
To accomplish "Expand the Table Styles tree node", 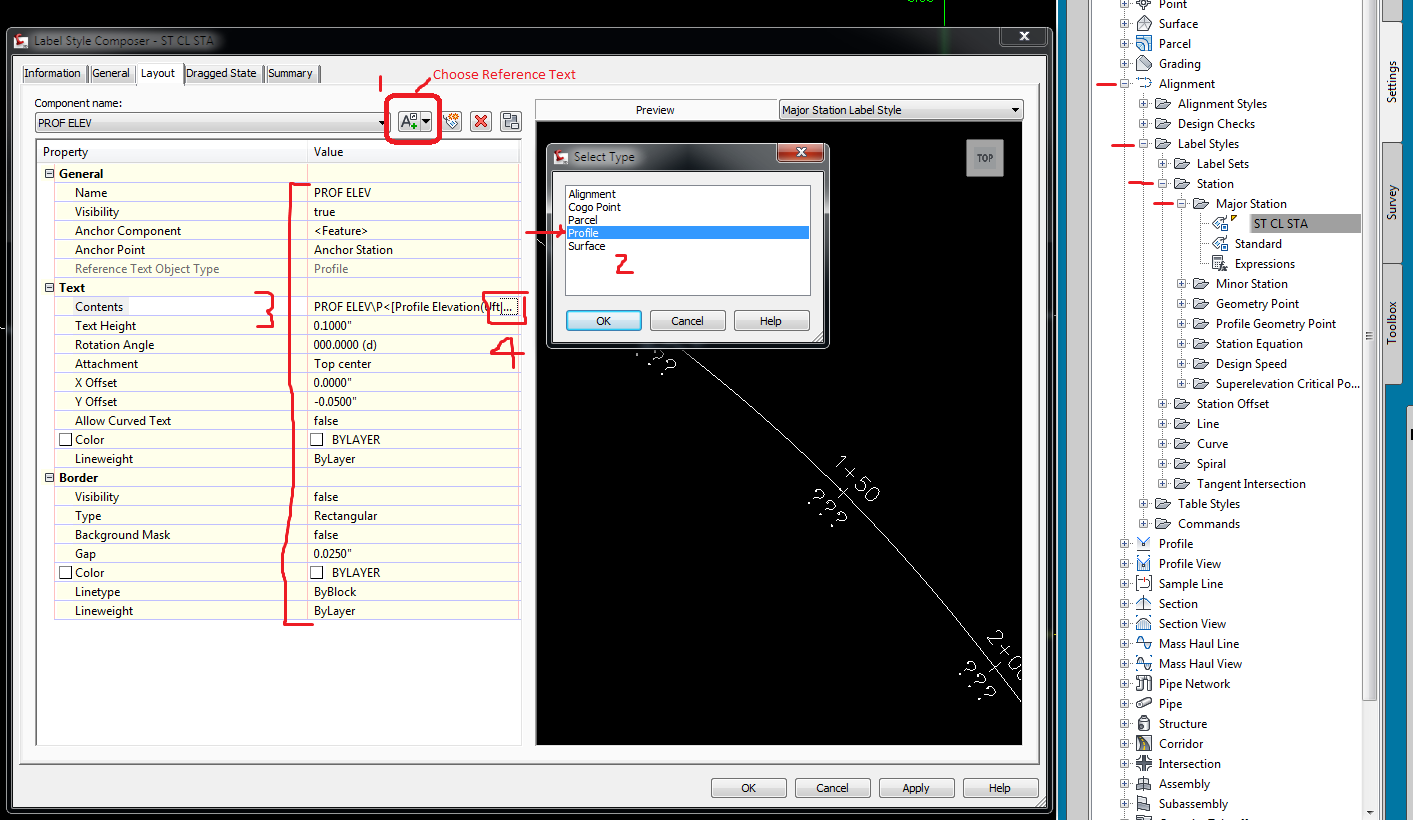I will [1144, 503].
